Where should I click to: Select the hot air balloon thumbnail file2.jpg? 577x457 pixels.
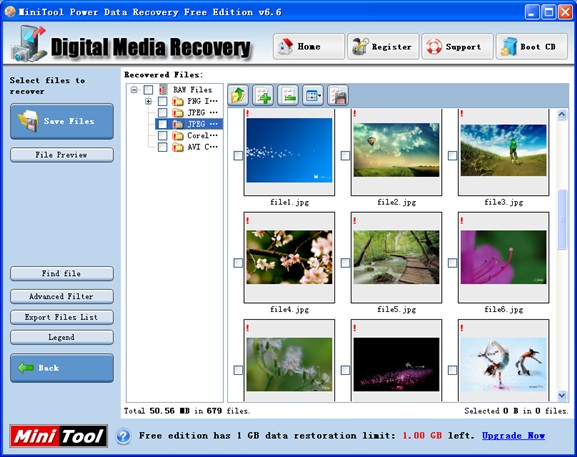pos(396,150)
